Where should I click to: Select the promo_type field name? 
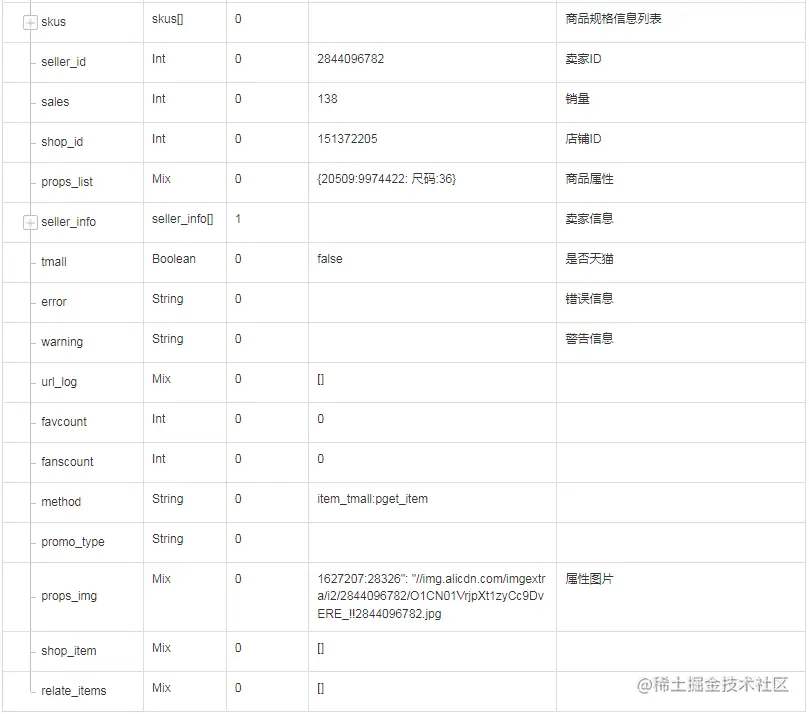(x=73, y=542)
